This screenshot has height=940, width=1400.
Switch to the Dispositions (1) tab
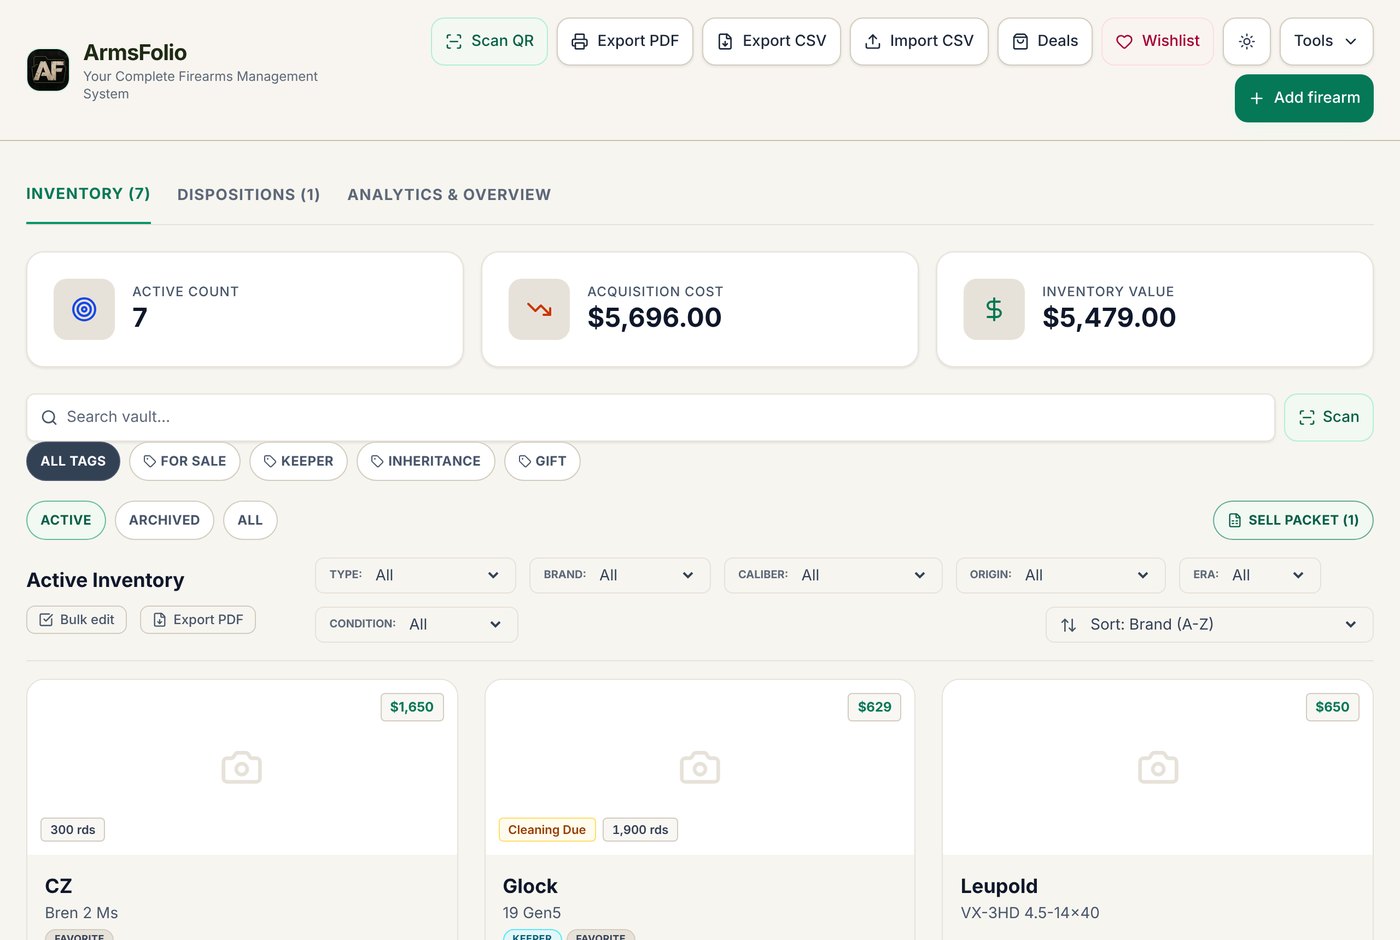[249, 195]
